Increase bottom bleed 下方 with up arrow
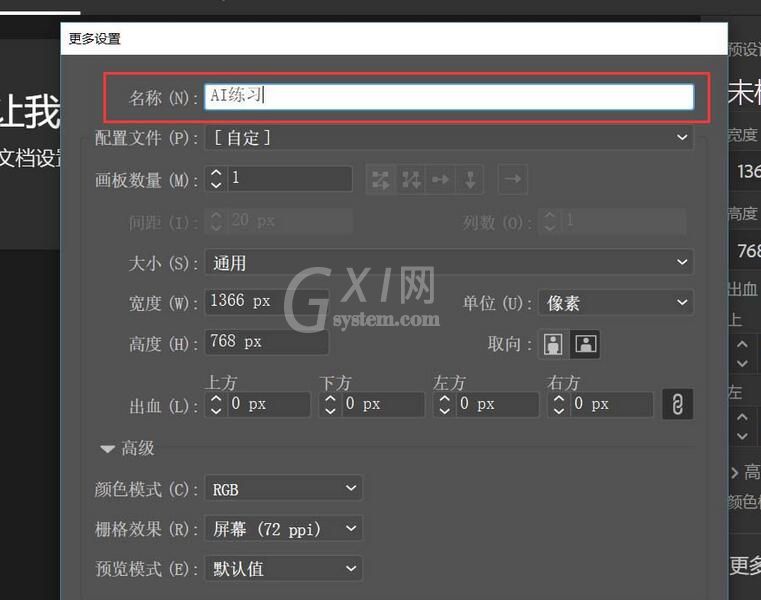The height and width of the screenshot is (600, 761). pyautogui.click(x=331, y=399)
